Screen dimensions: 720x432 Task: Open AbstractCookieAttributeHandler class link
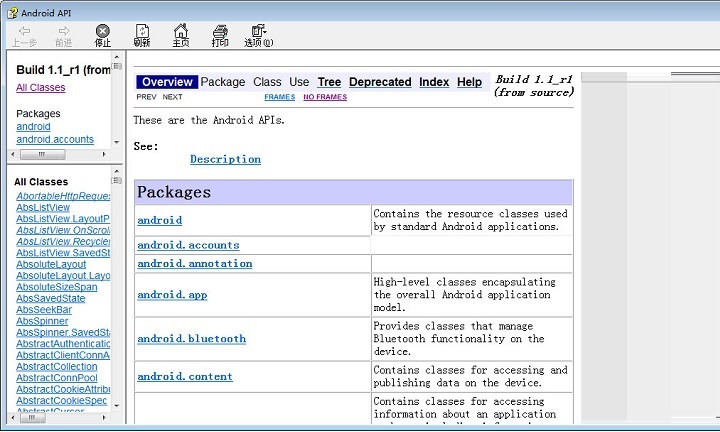pyautogui.click(x=63, y=389)
